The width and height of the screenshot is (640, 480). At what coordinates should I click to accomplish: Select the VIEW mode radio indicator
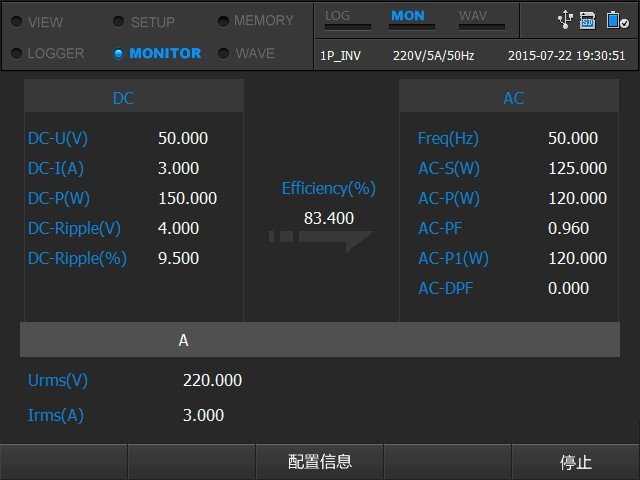[16, 21]
